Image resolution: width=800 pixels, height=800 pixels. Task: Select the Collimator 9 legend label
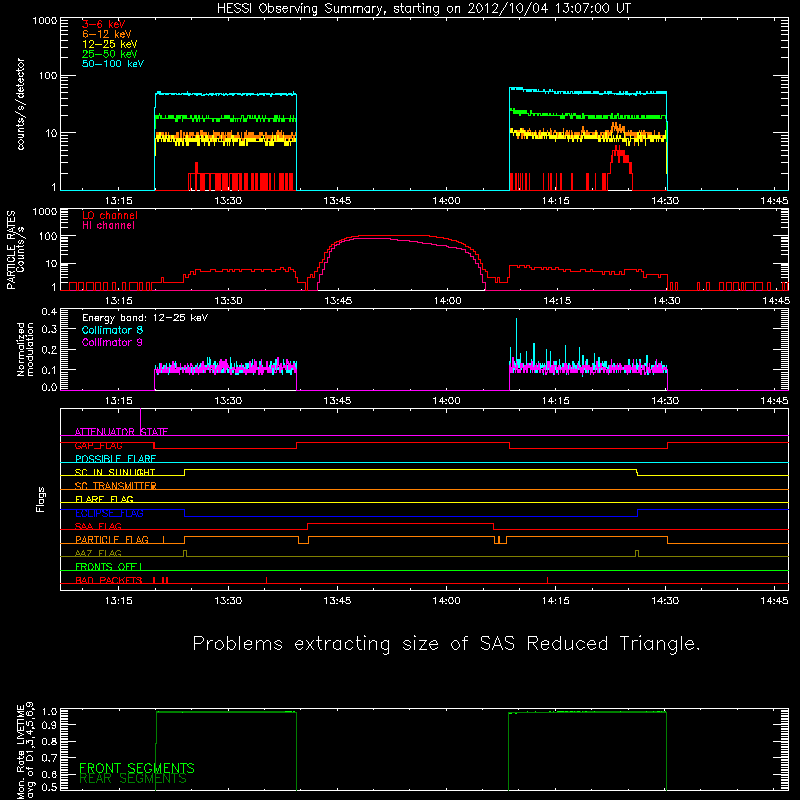click(x=112, y=342)
